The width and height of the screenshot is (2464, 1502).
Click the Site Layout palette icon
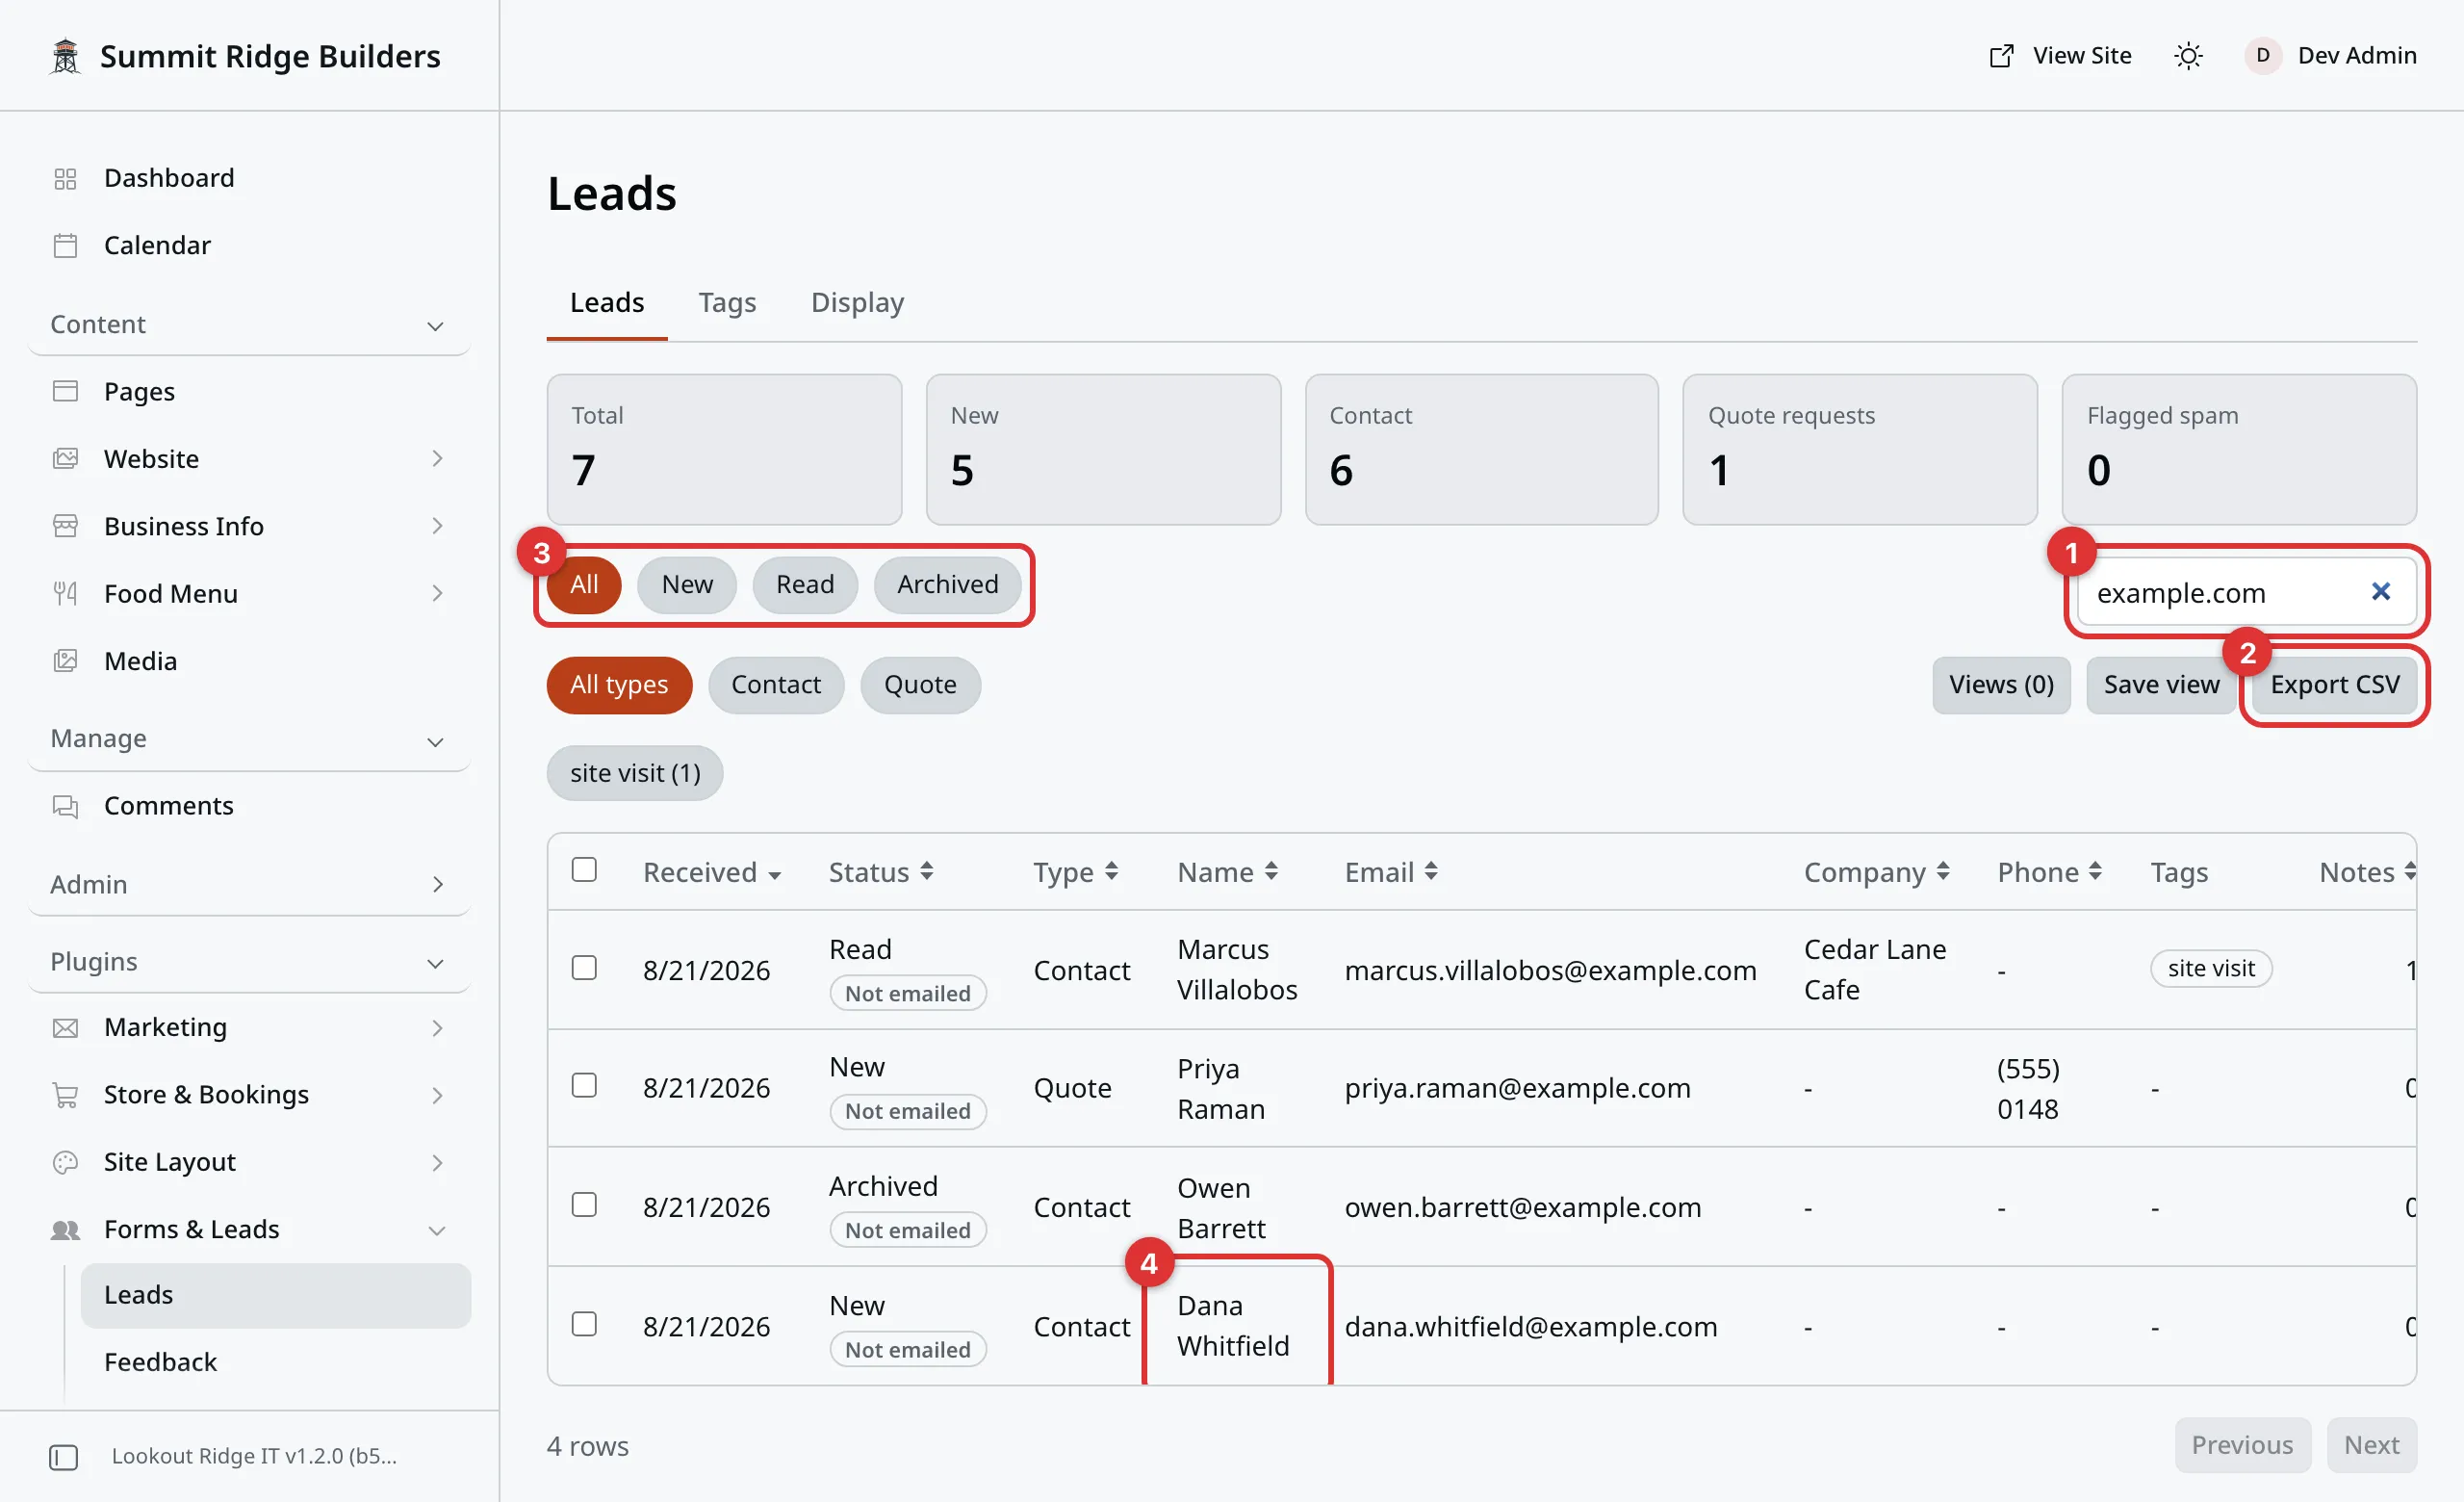pos(65,1162)
